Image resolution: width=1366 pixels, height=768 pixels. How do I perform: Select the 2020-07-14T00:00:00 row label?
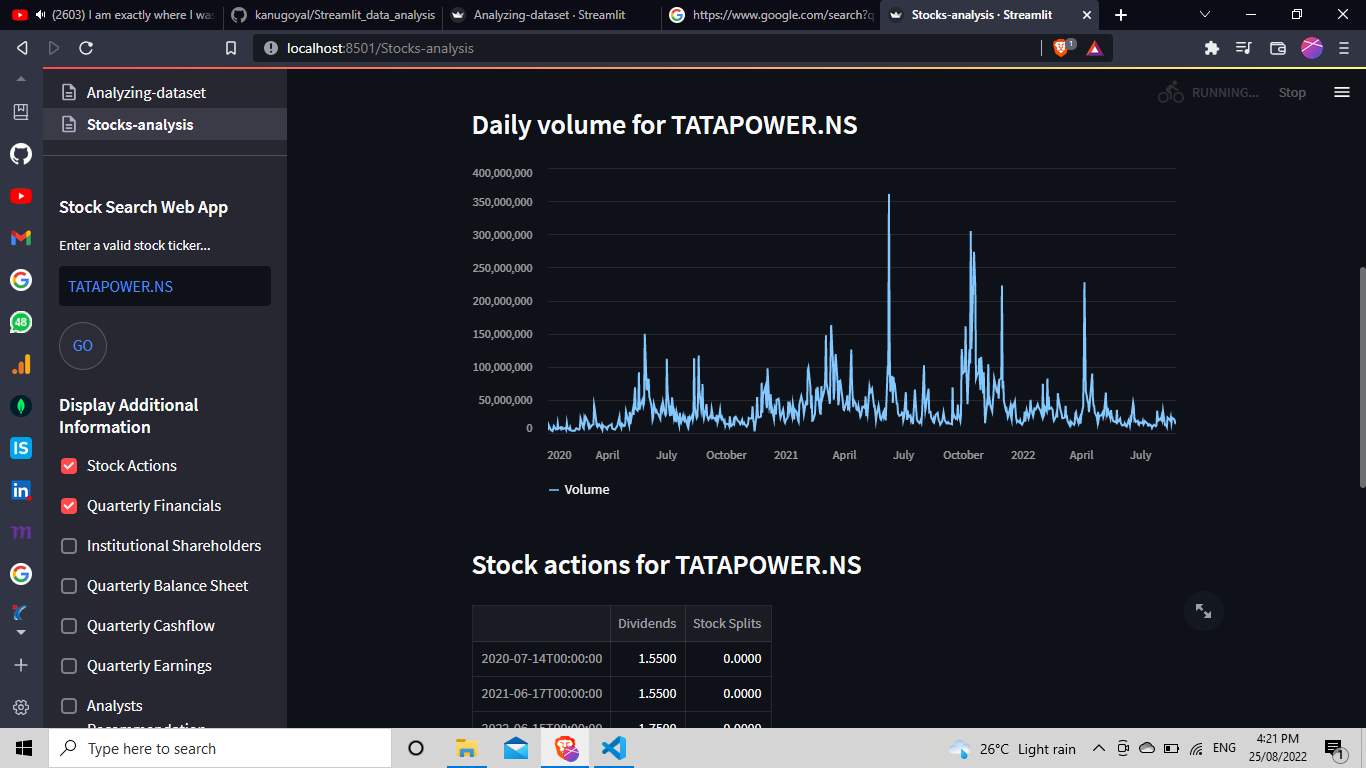[x=541, y=658]
